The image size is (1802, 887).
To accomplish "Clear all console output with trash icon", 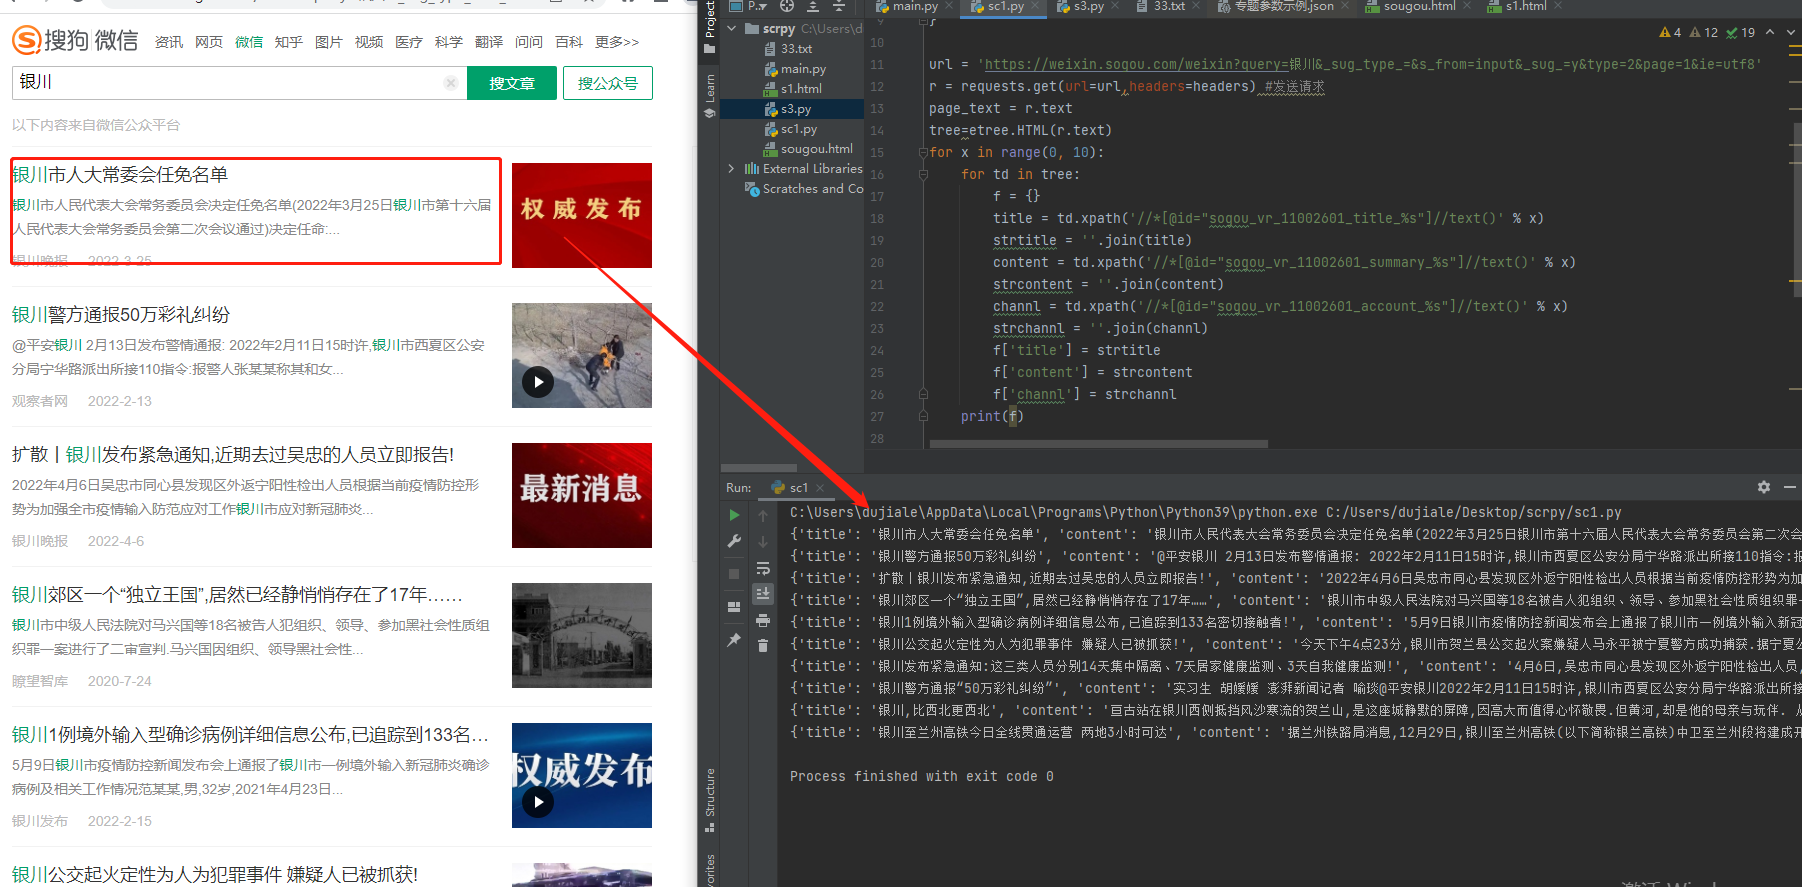I will coord(763,646).
